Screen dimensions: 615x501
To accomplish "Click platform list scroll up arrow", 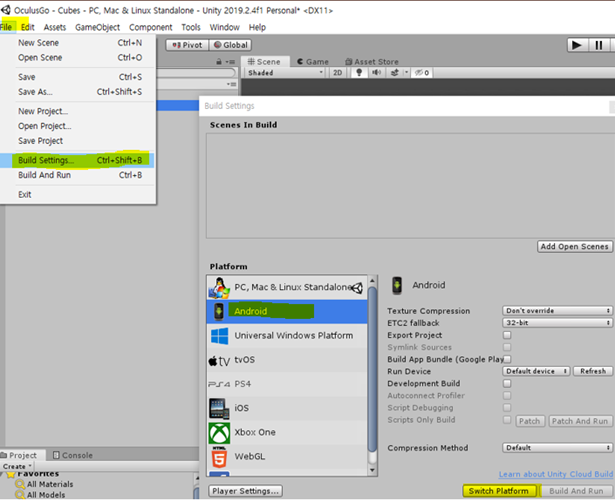I will point(372,281).
